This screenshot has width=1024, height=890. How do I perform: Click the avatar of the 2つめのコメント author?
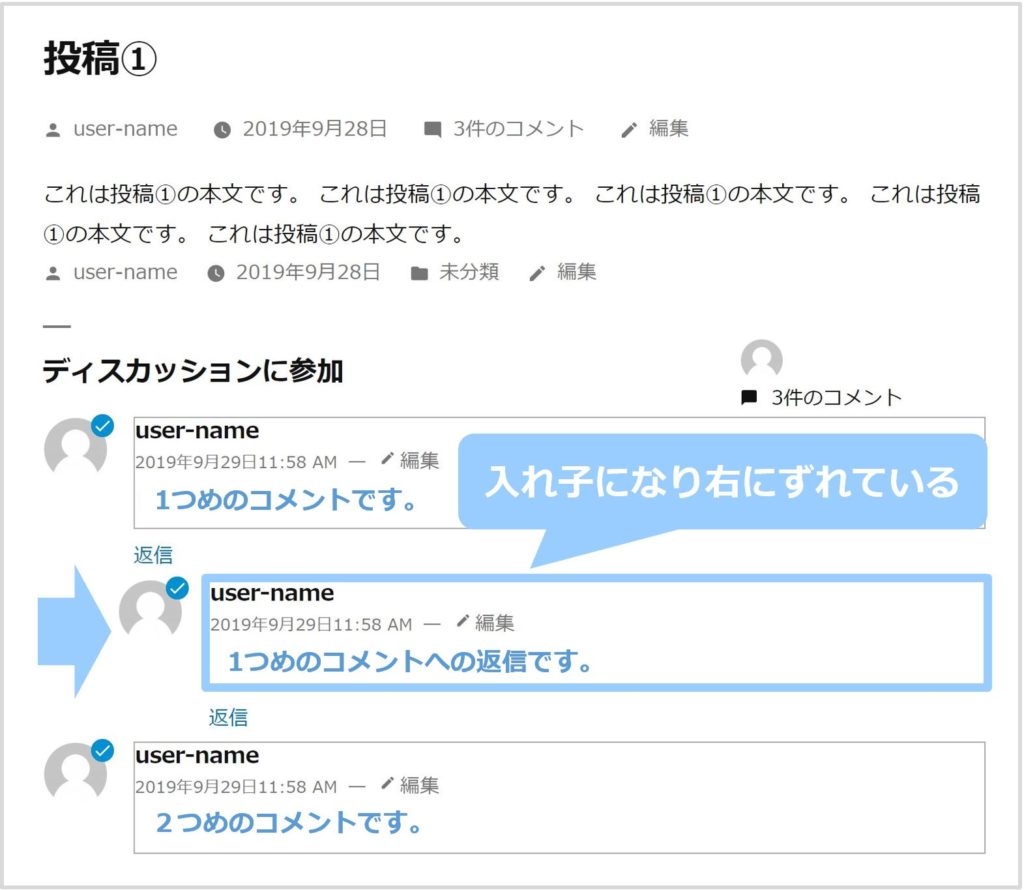tap(76, 773)
